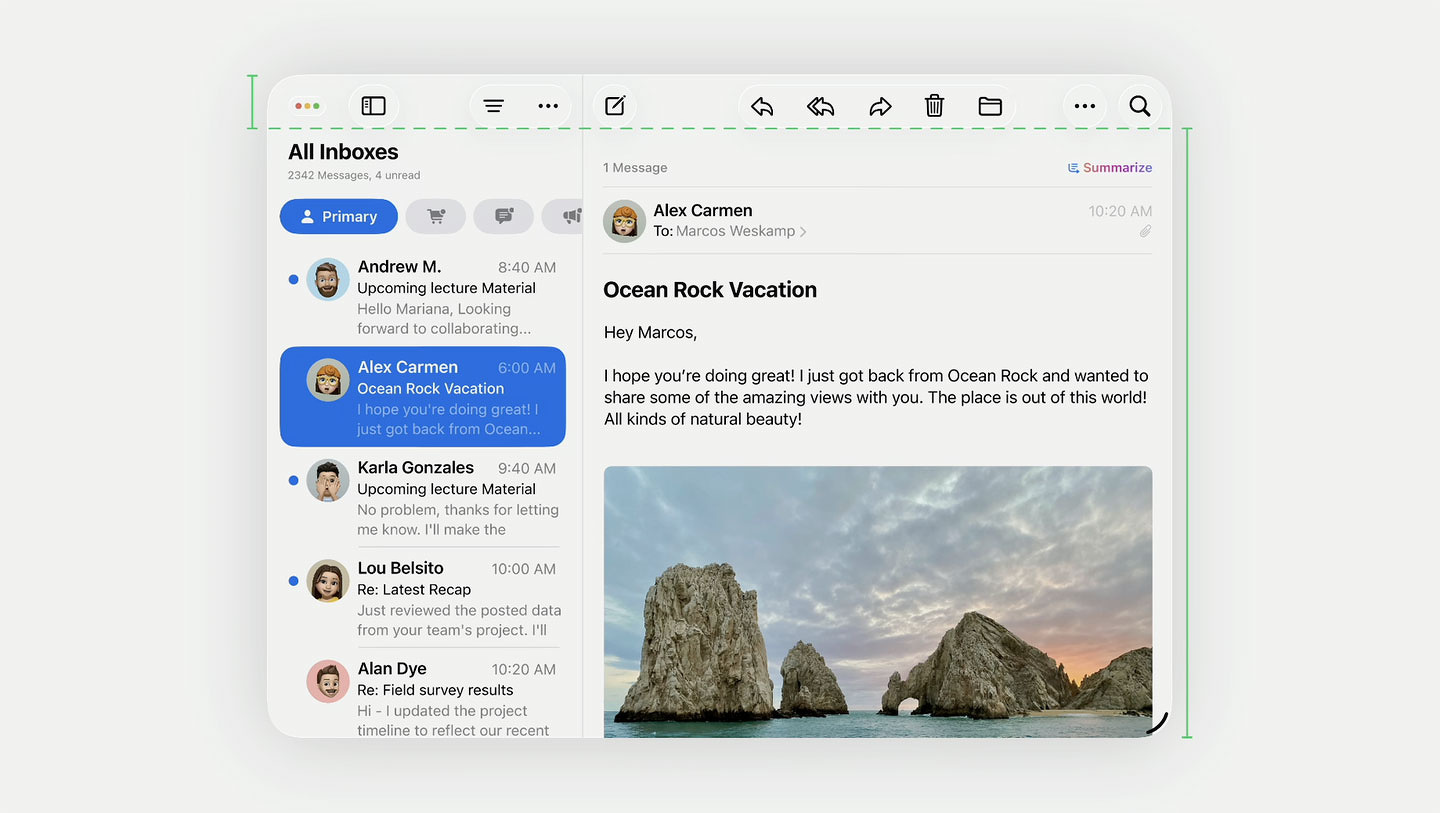Grab the window resize corner handle
Screen dimensions: 1440x813
tap(1158, 724)
